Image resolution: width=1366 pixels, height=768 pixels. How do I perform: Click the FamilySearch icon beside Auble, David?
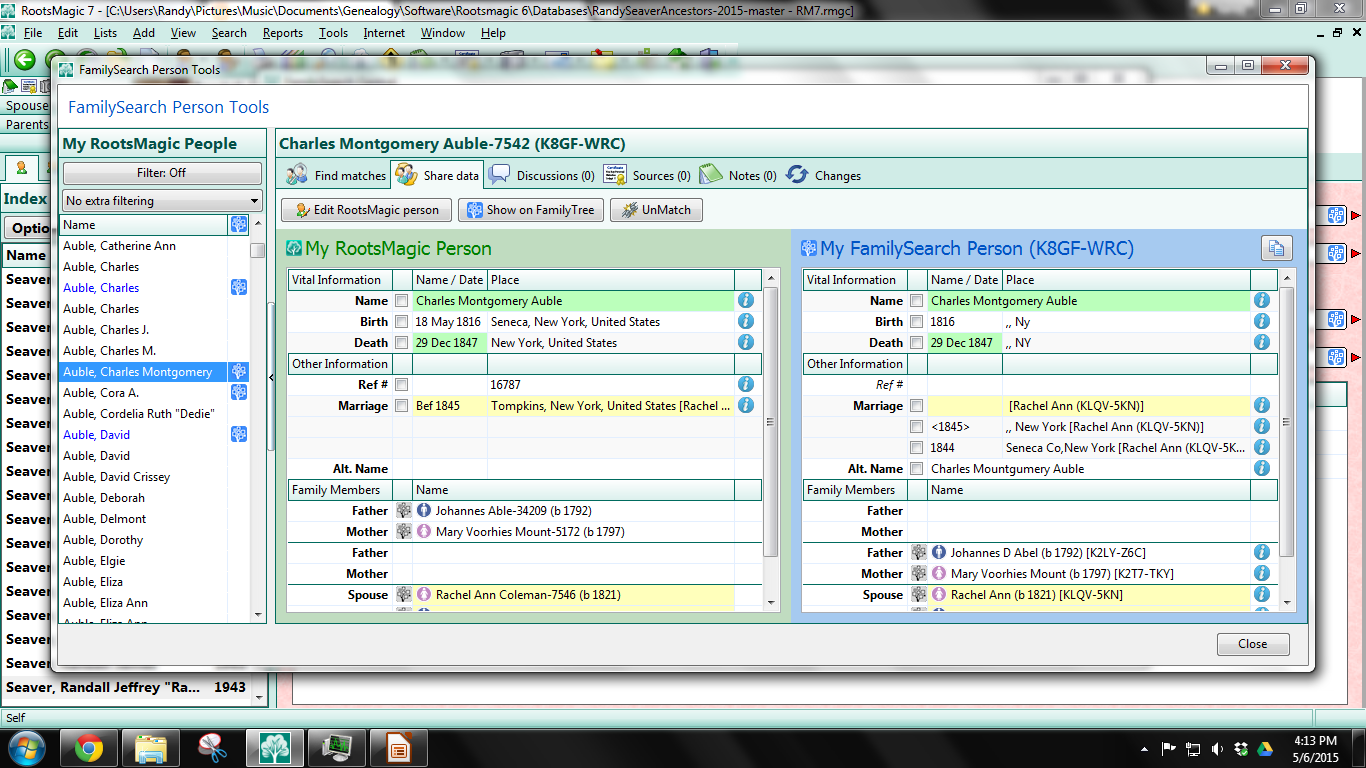coord(238,434)
